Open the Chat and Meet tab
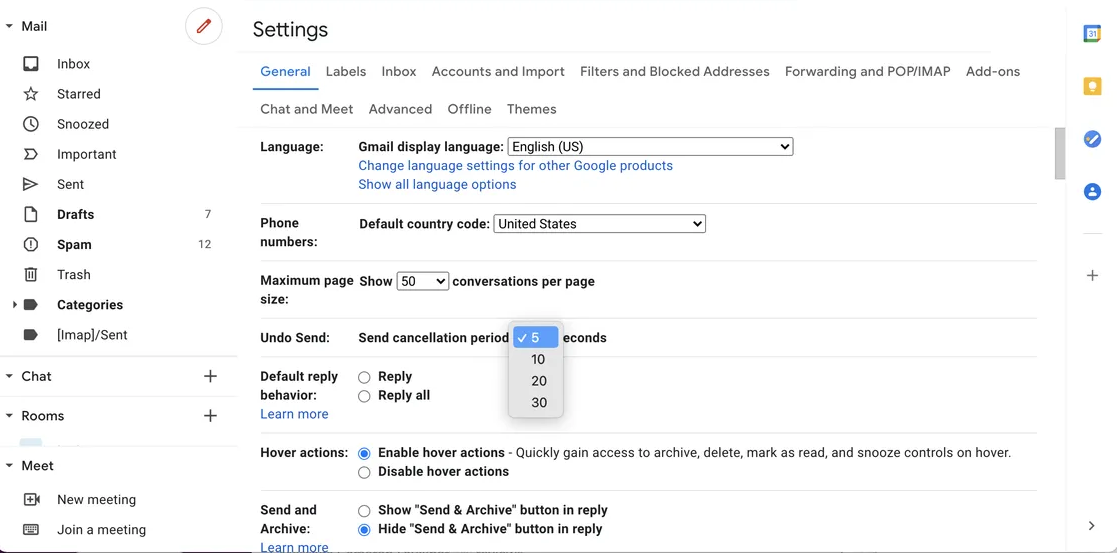 [x=306, y=109]
